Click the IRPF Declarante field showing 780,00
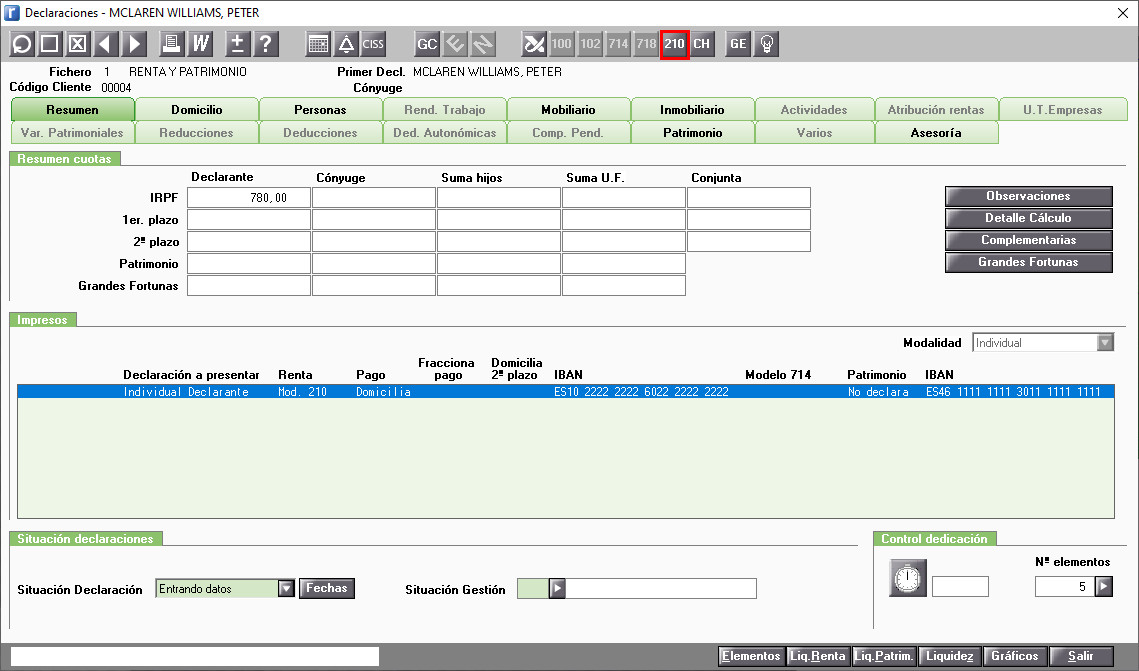 click(x=249, y=198)
